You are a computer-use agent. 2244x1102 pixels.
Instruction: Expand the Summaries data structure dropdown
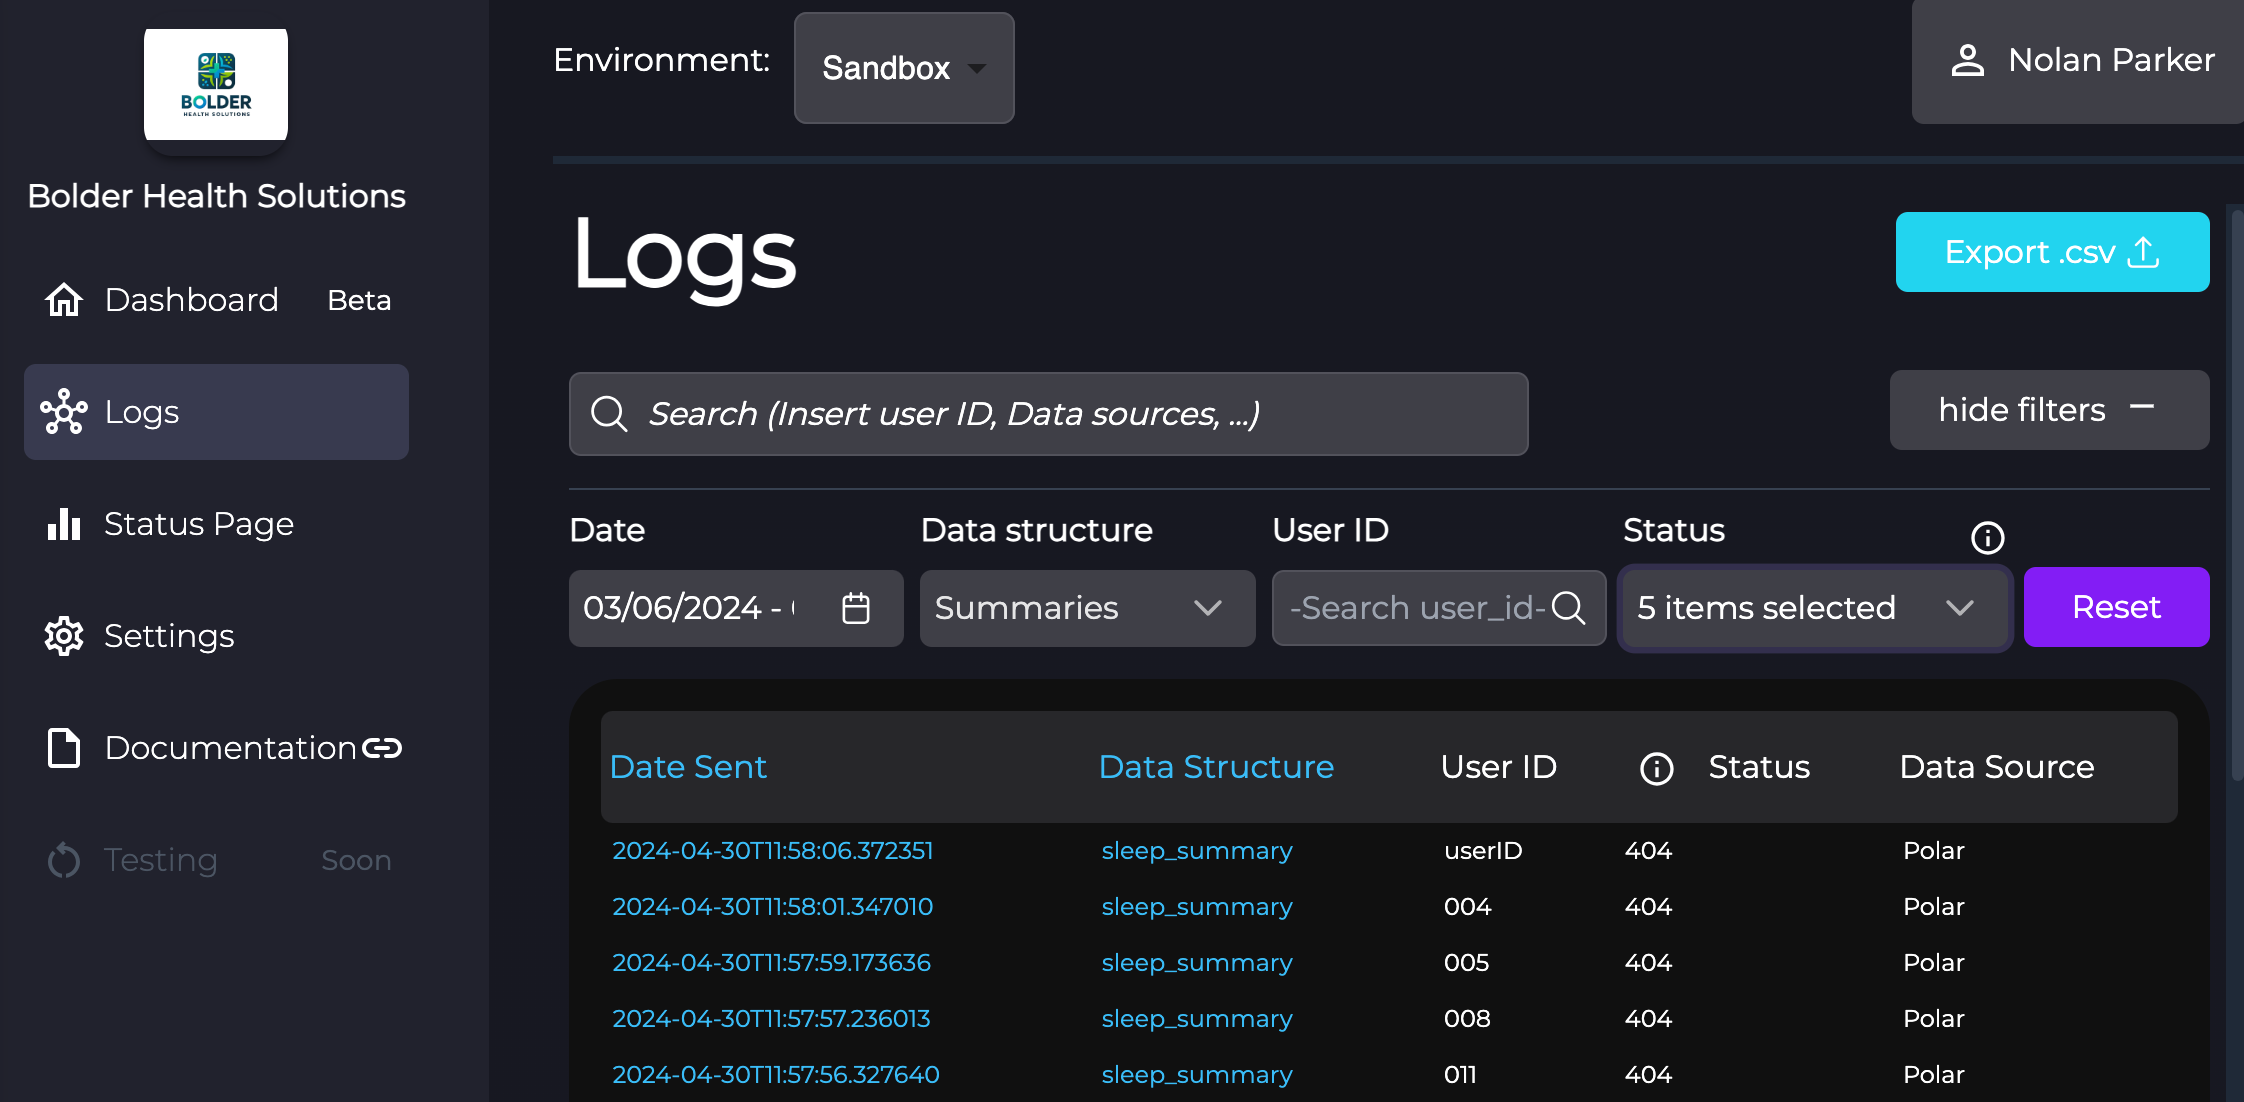click(x=1087, y=608)
